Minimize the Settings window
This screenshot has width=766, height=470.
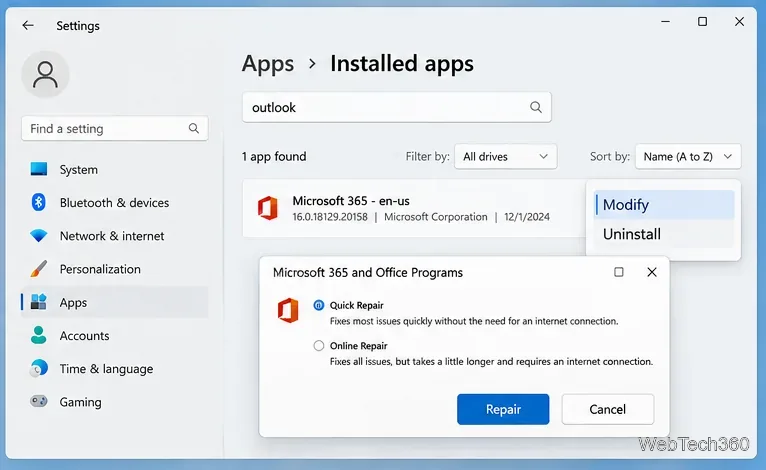coord(665,21)
